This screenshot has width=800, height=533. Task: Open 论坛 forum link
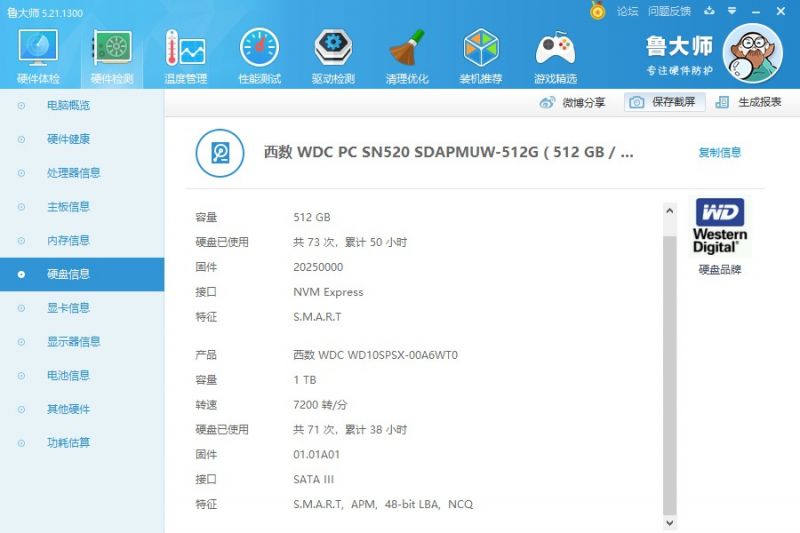(627, 11)
